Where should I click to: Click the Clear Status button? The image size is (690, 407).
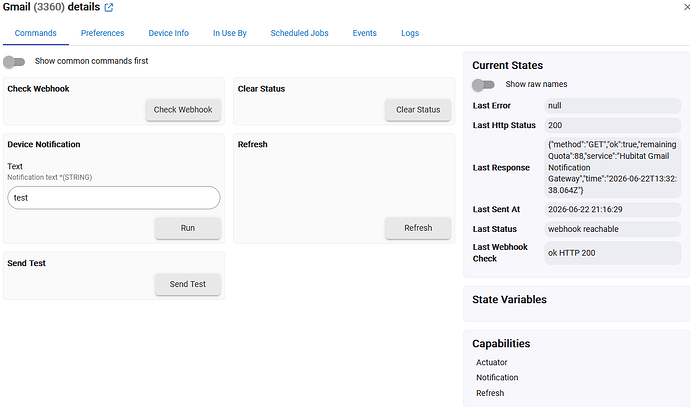418,110
